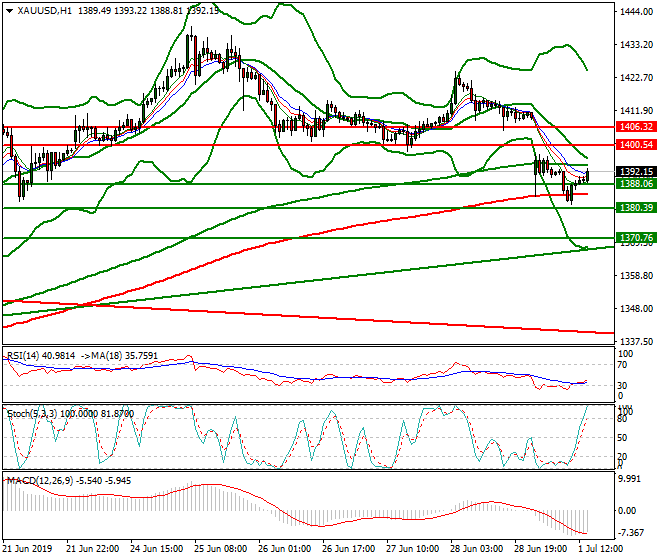660x560 pixels.
Task: Click the 28 Jun 03:00 time label
Action: pyautogui.click(x=476, y=549)
